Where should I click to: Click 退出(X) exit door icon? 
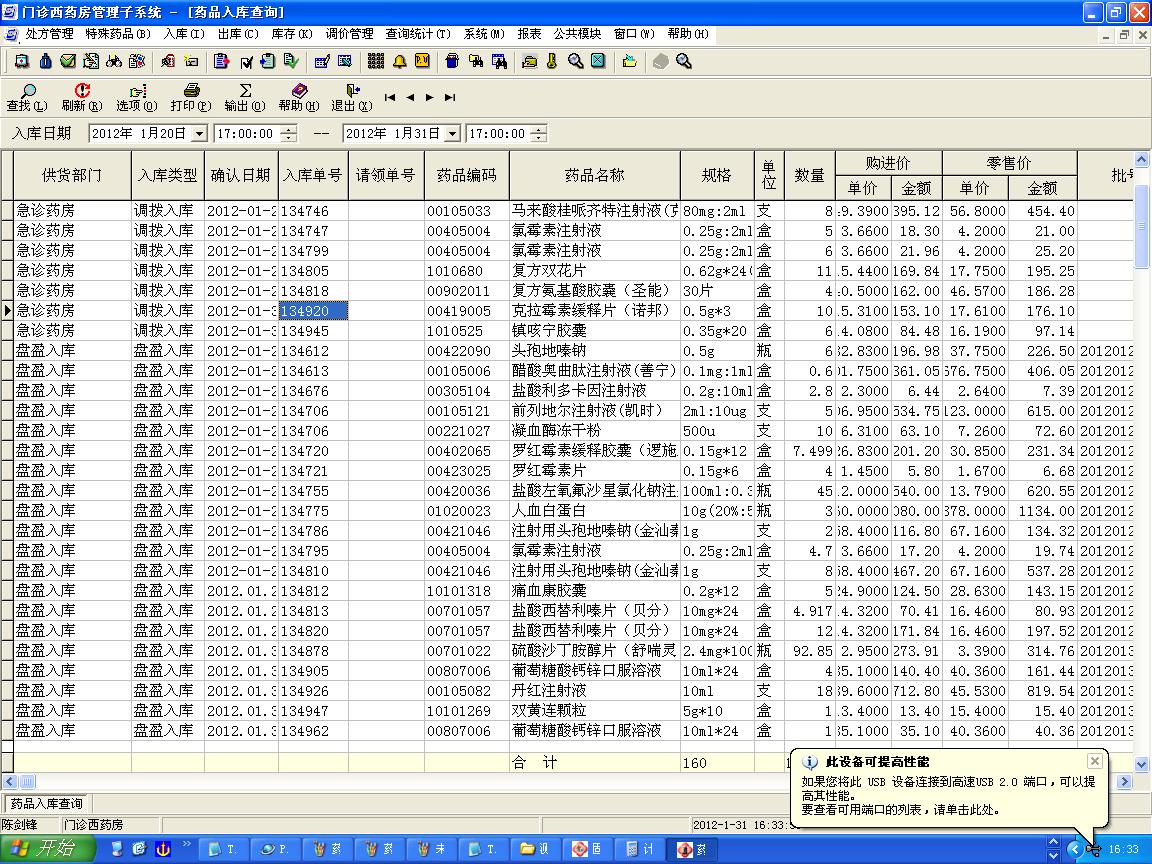352,98
